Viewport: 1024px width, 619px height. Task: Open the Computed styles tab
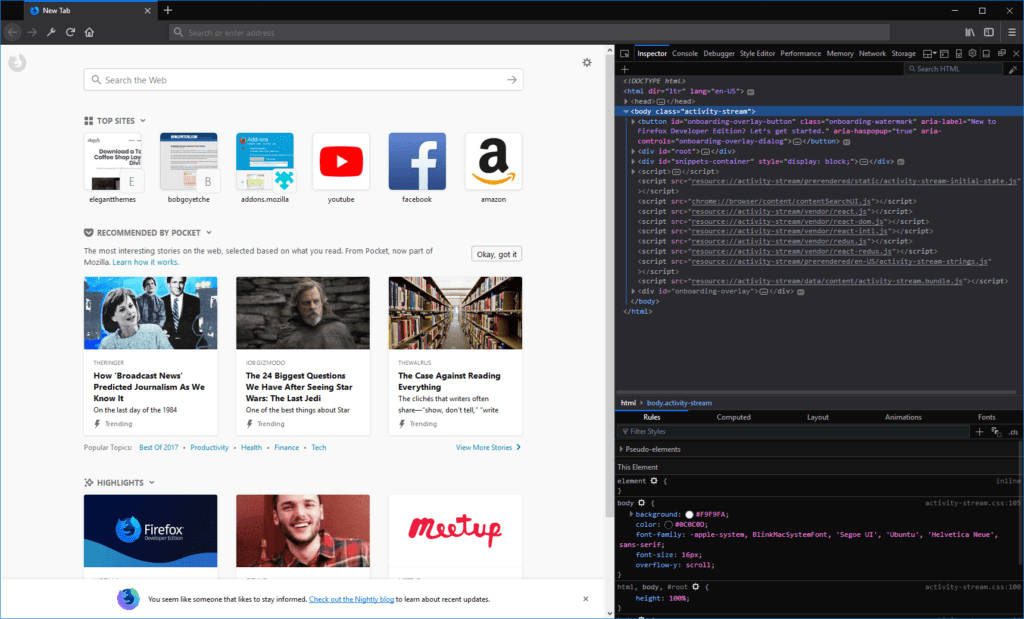[734, 417]
